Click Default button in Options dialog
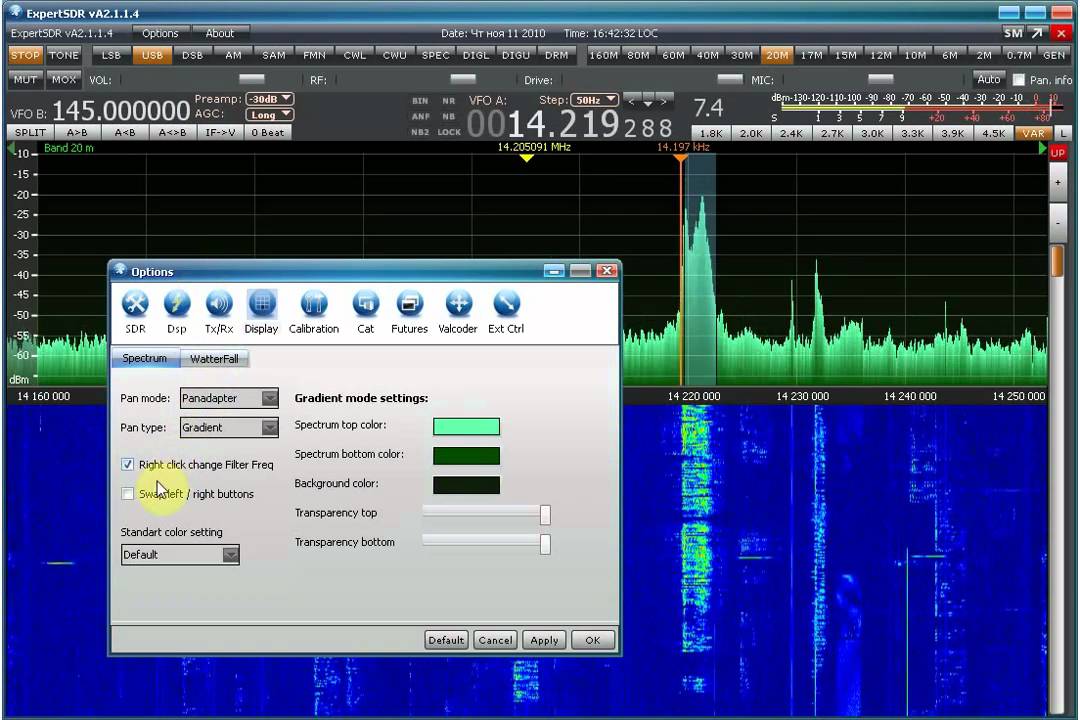Image resolution: width=1080 pixels, height=720 pixels. click(446, 640)
